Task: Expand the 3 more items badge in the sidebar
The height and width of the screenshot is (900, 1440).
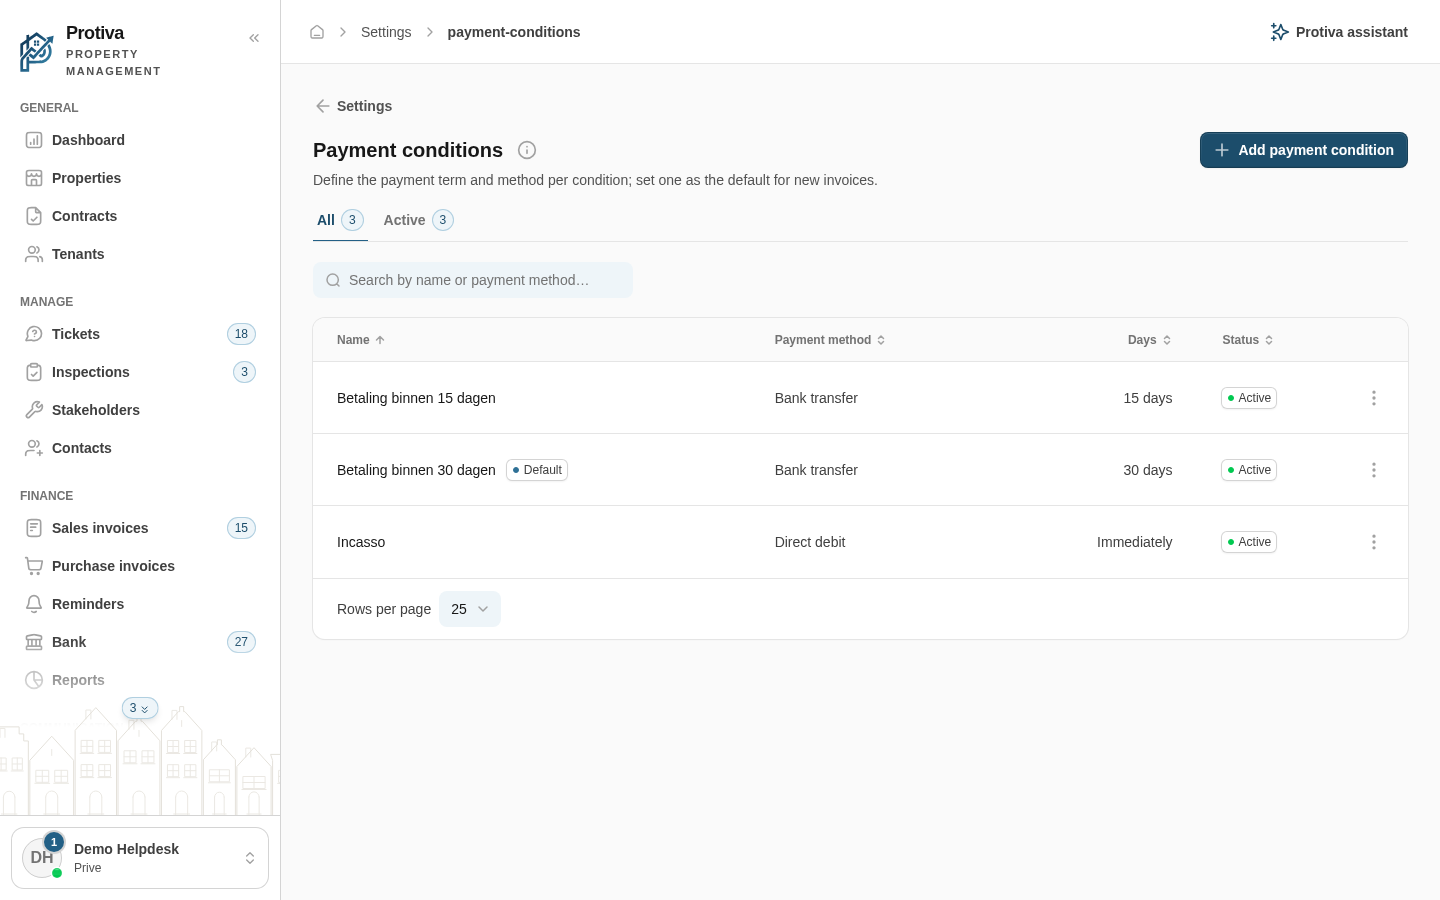Action: [140, 708]
